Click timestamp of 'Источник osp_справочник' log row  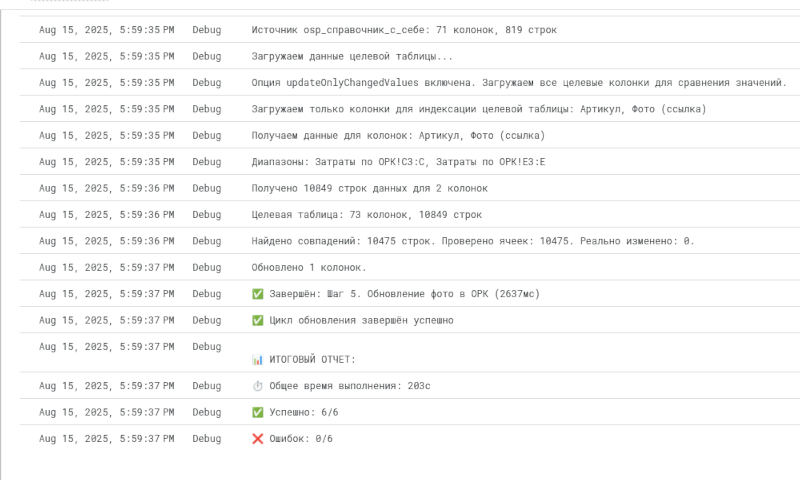tap(107, 30)
